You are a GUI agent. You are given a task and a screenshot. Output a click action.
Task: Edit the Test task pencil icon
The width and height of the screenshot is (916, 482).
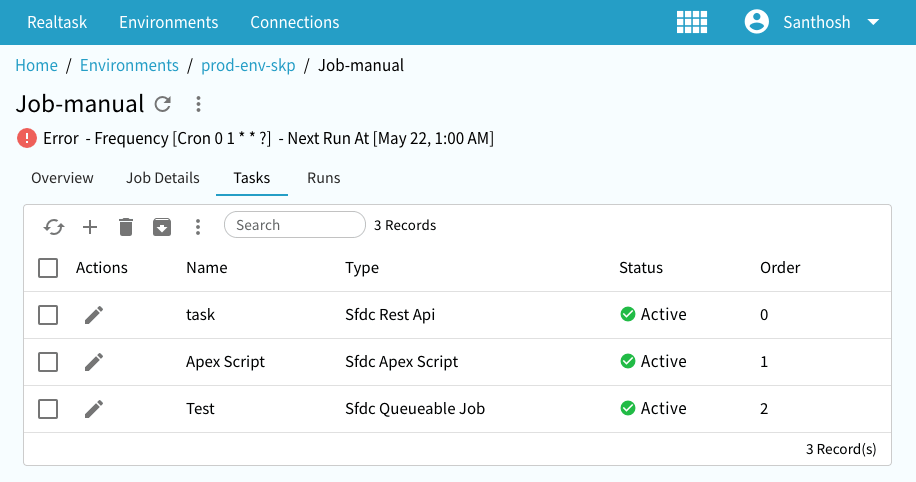point(94,409)
